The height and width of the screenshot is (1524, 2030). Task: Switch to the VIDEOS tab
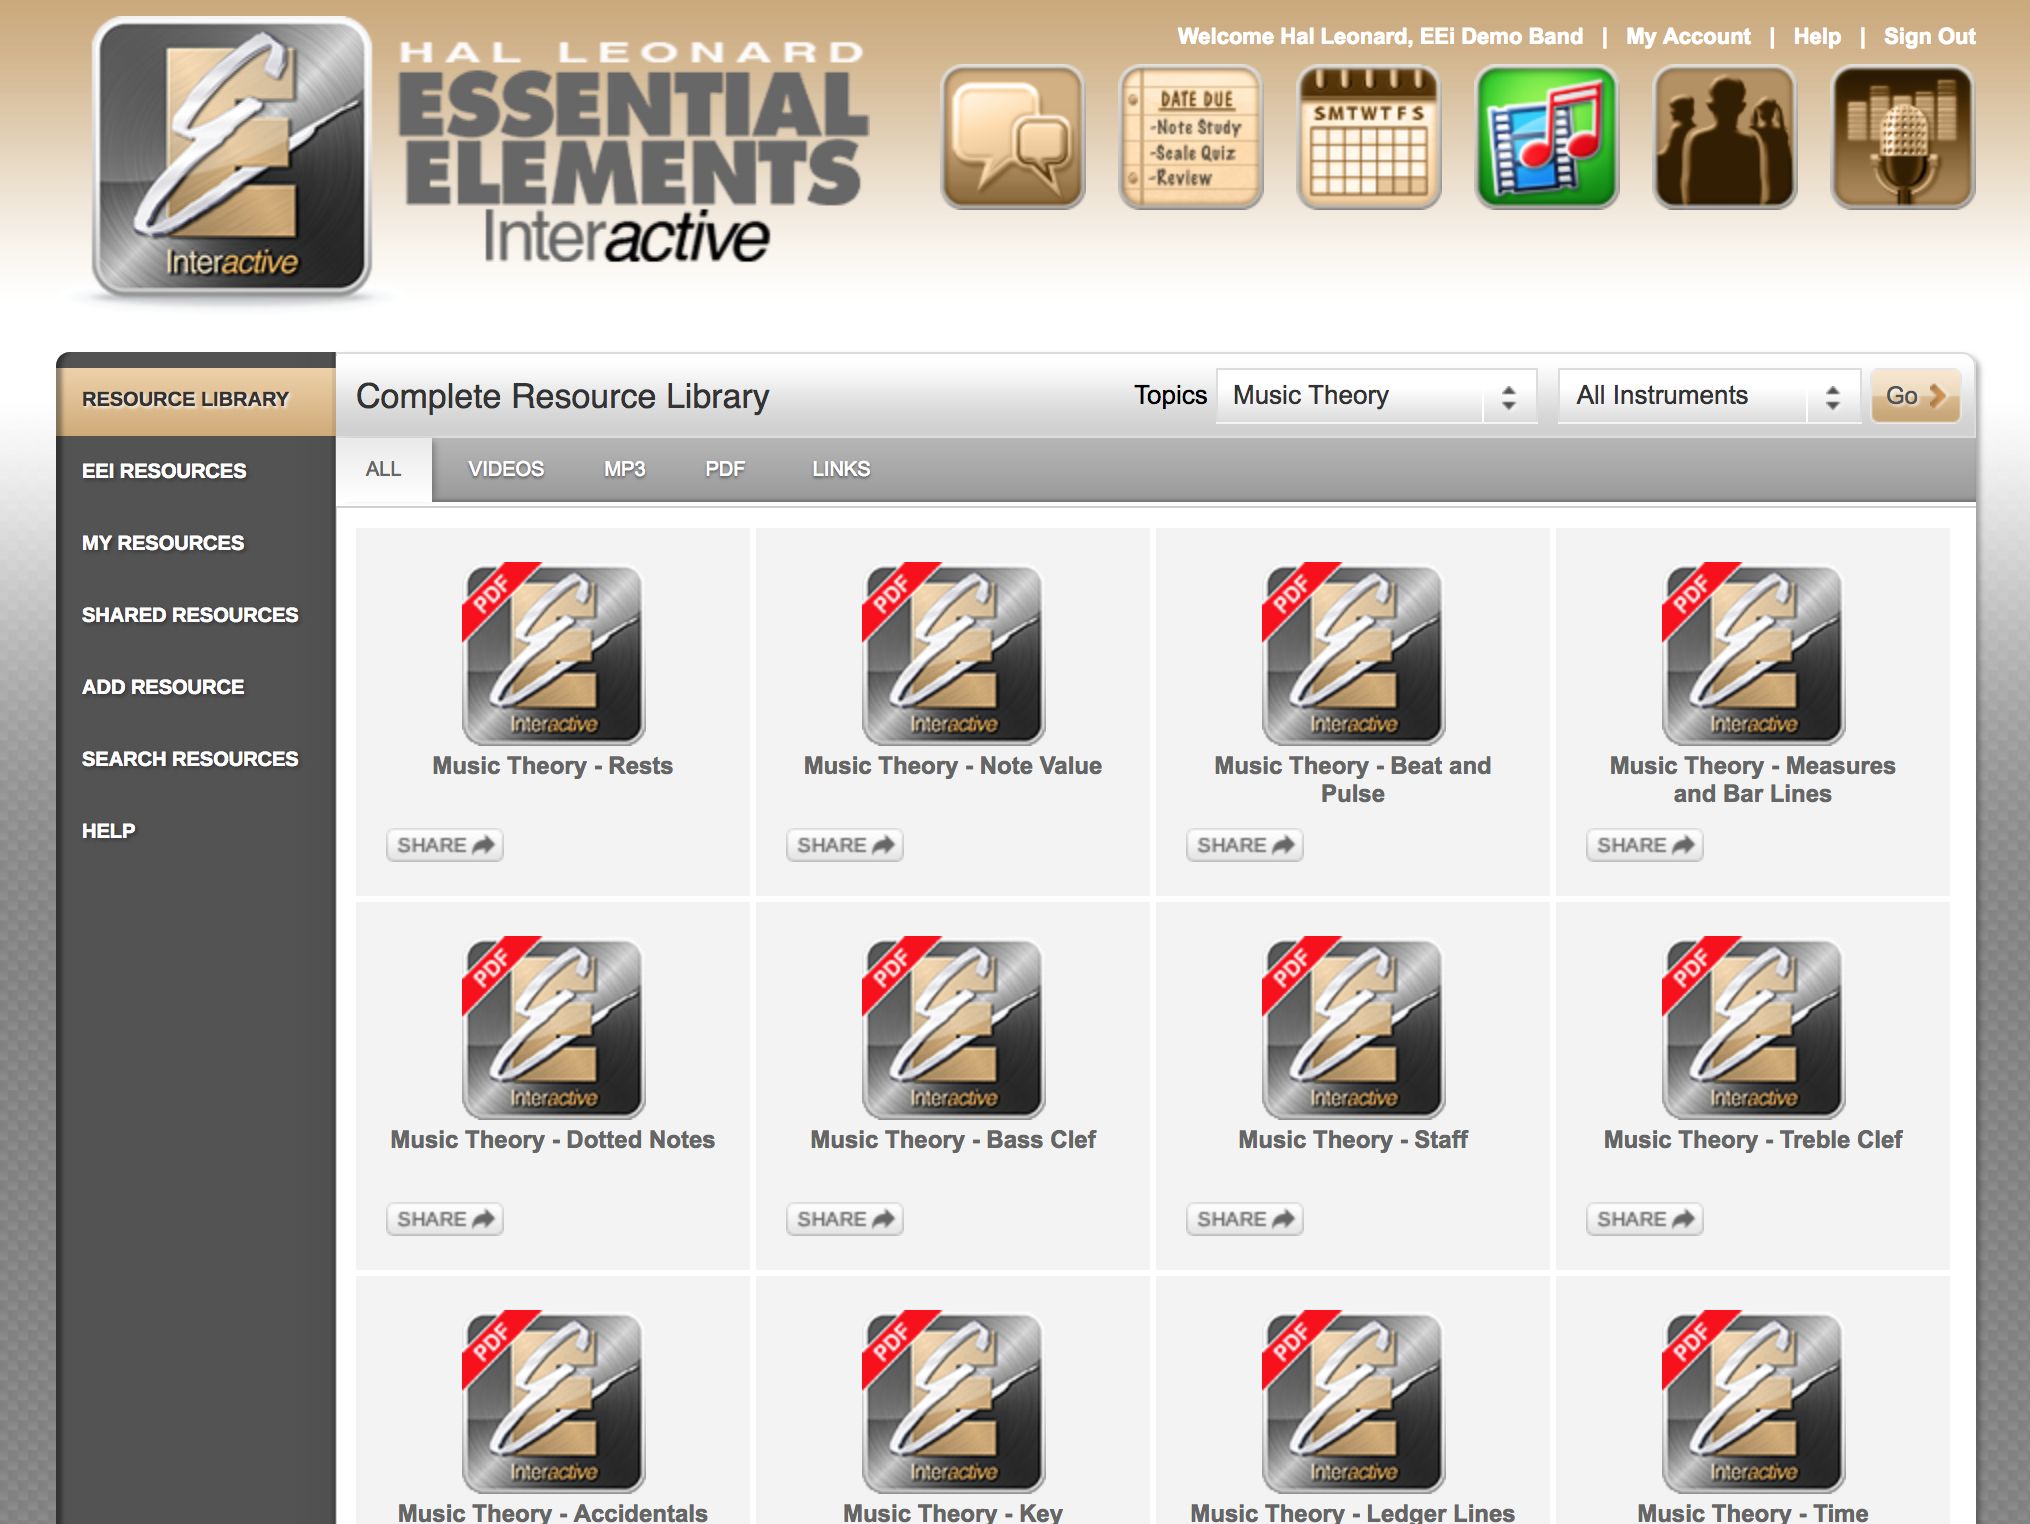(506, 469)
